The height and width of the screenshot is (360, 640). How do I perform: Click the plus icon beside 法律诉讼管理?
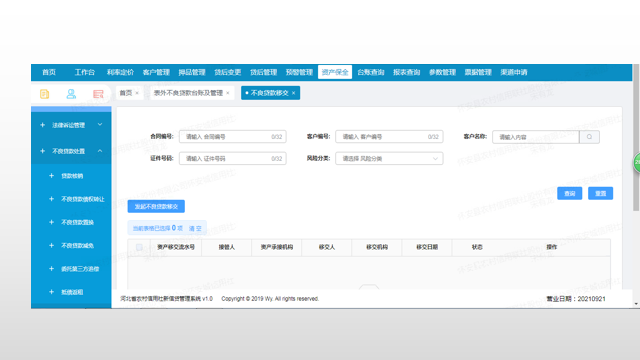point(42,125)
